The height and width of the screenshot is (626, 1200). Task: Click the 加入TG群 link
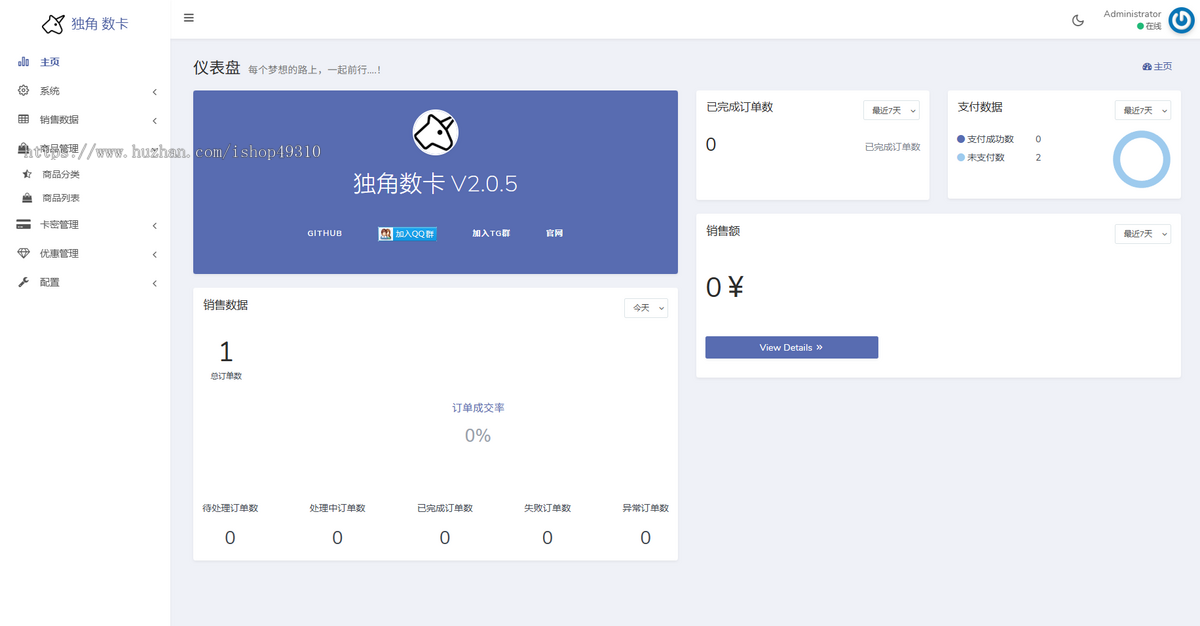(x=491, y=233)
